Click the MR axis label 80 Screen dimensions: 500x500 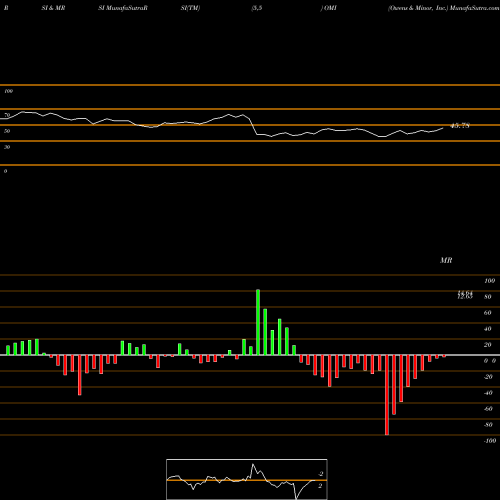pyautogui.click(x=488, y=297)
